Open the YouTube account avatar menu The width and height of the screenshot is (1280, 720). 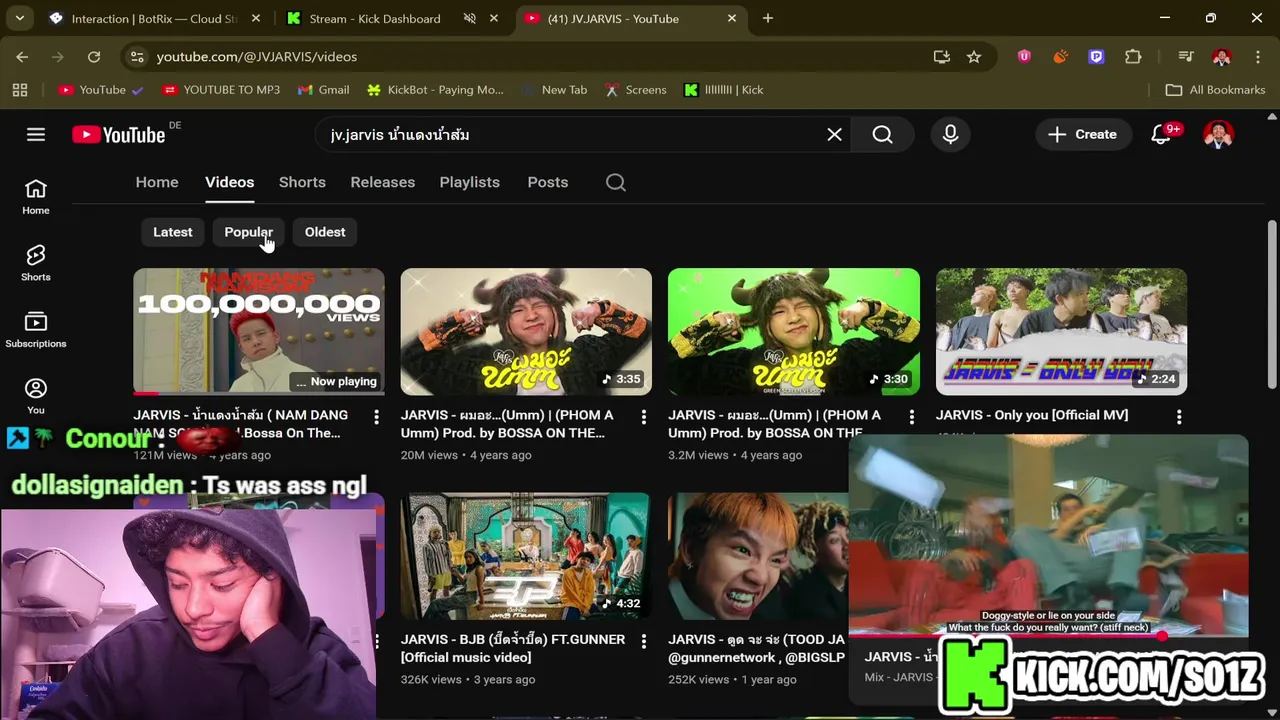pos(1218,134)
